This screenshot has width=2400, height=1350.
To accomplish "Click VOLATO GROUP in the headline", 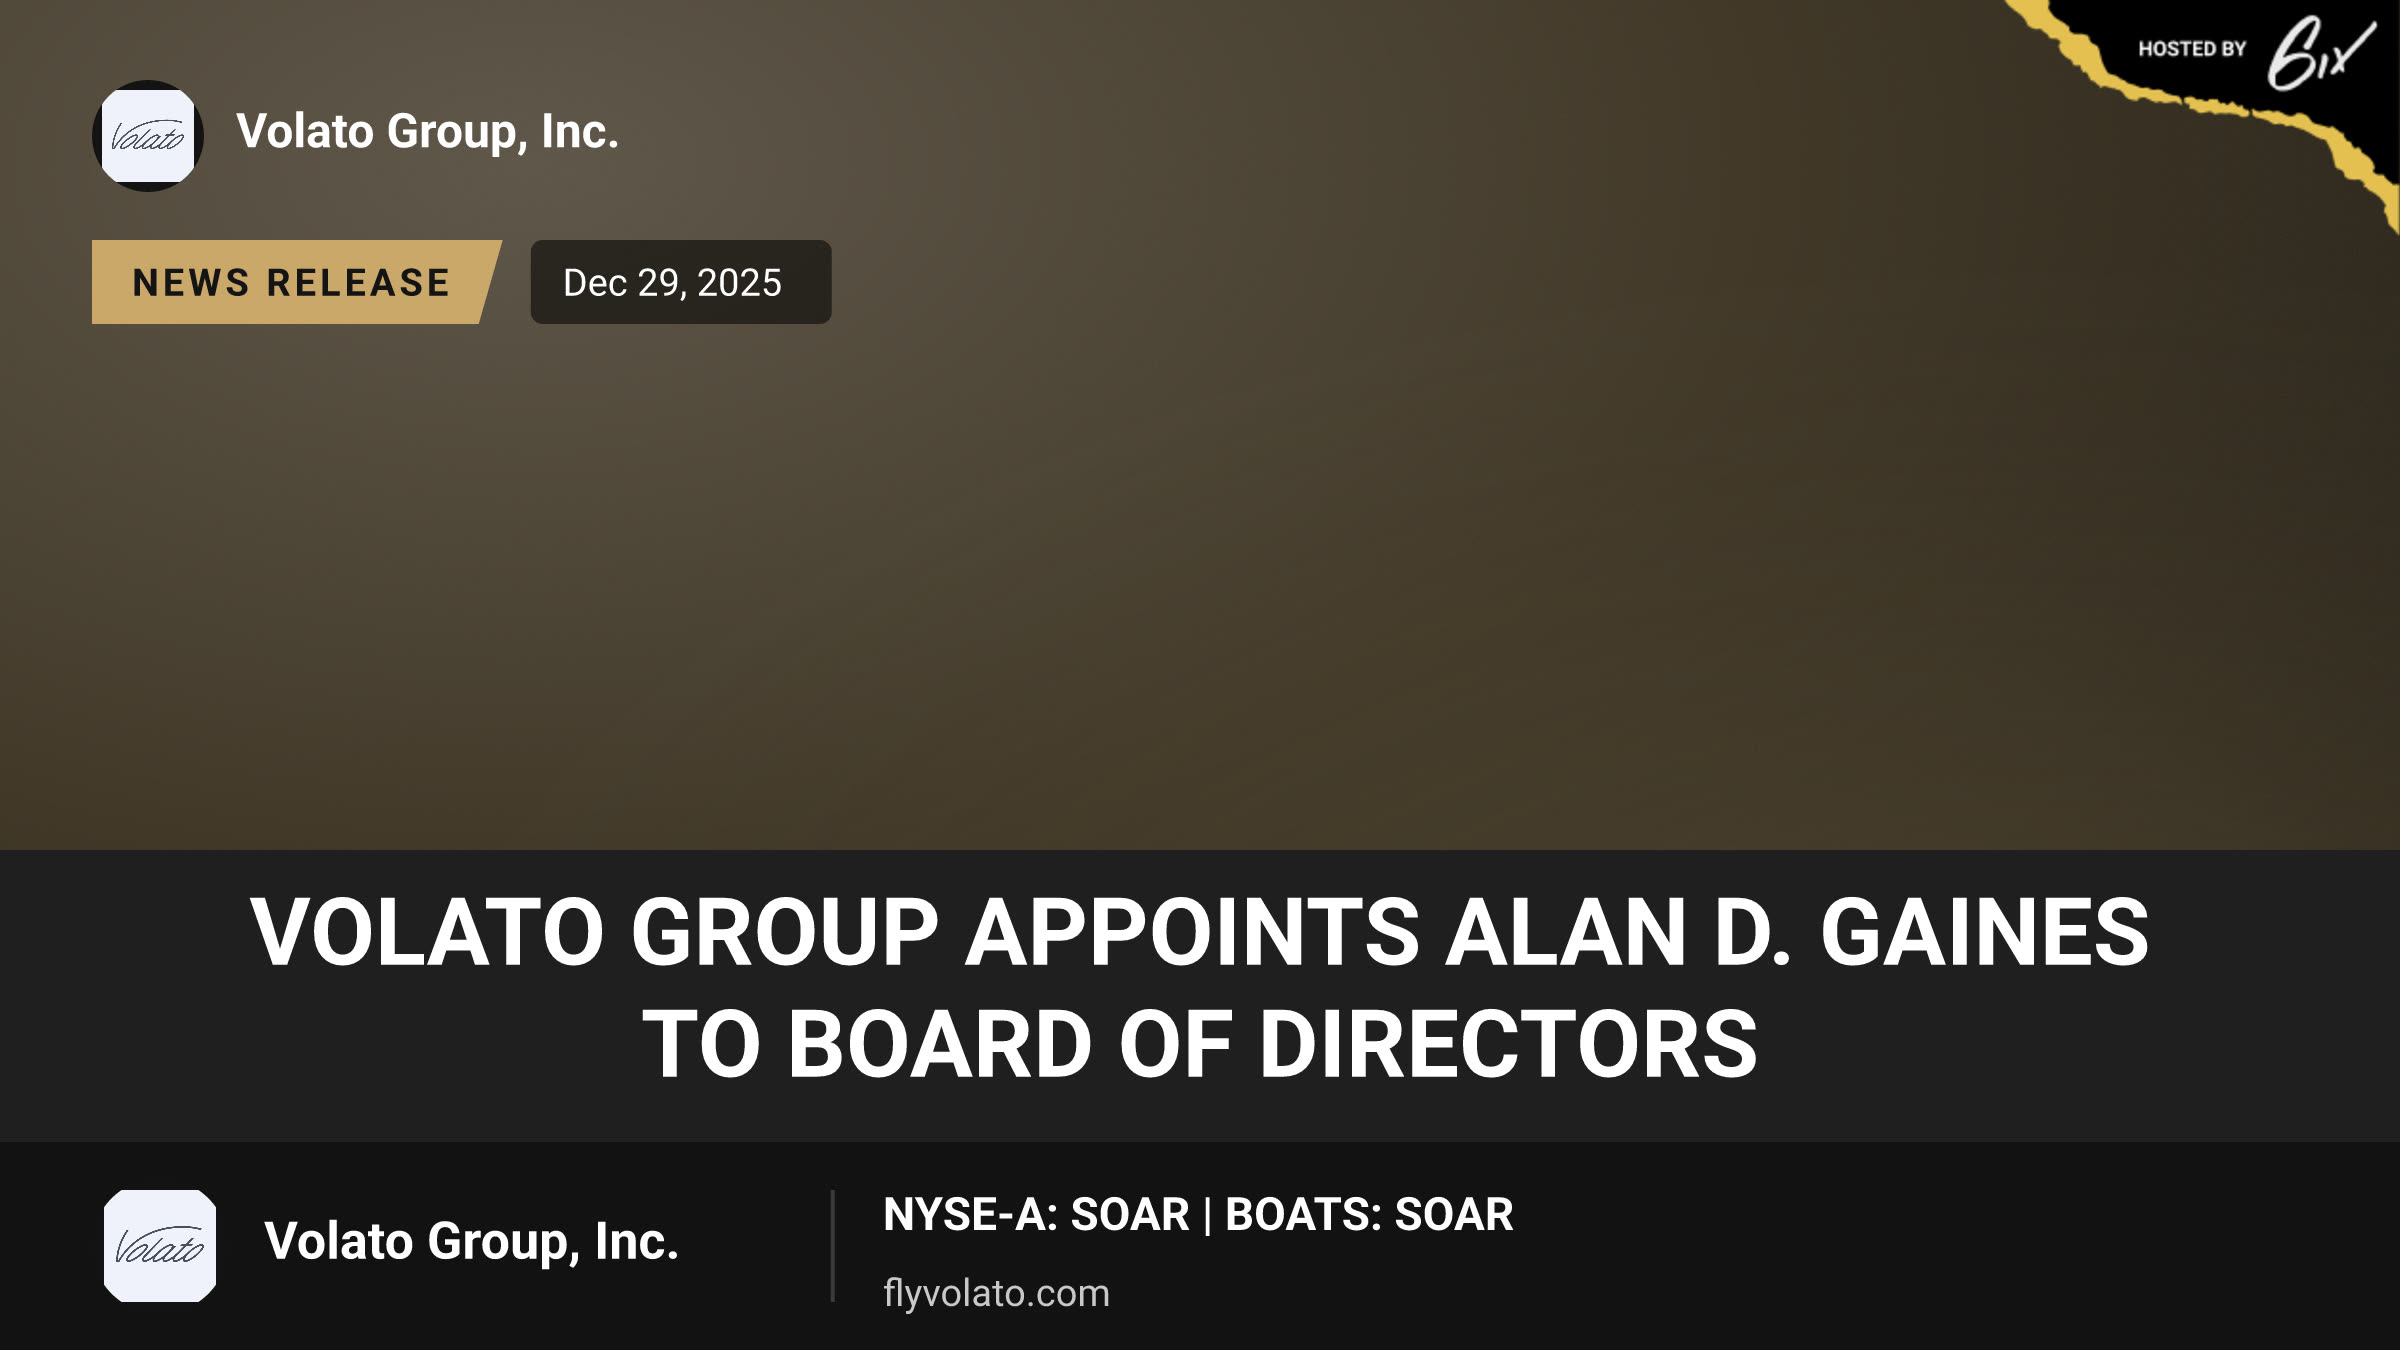I will point(594,931).
